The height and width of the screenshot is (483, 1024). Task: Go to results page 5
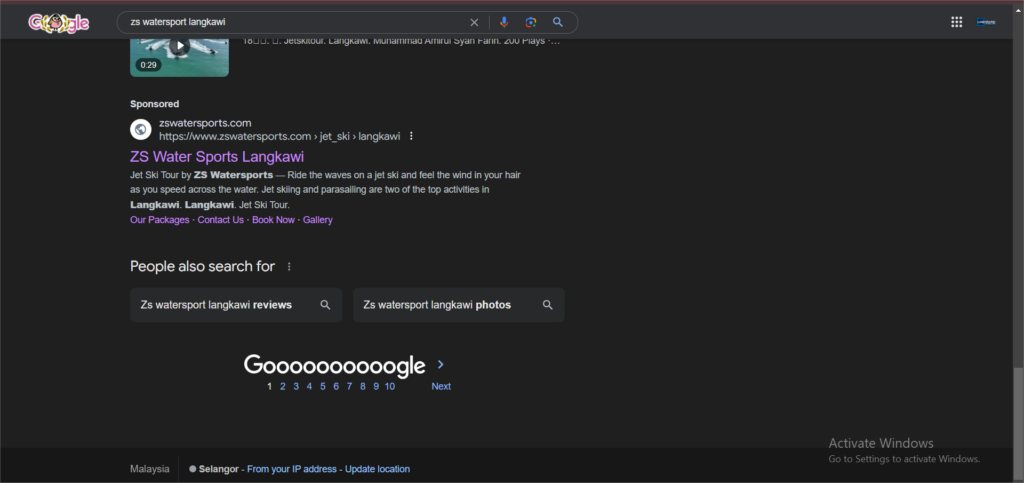323,386
